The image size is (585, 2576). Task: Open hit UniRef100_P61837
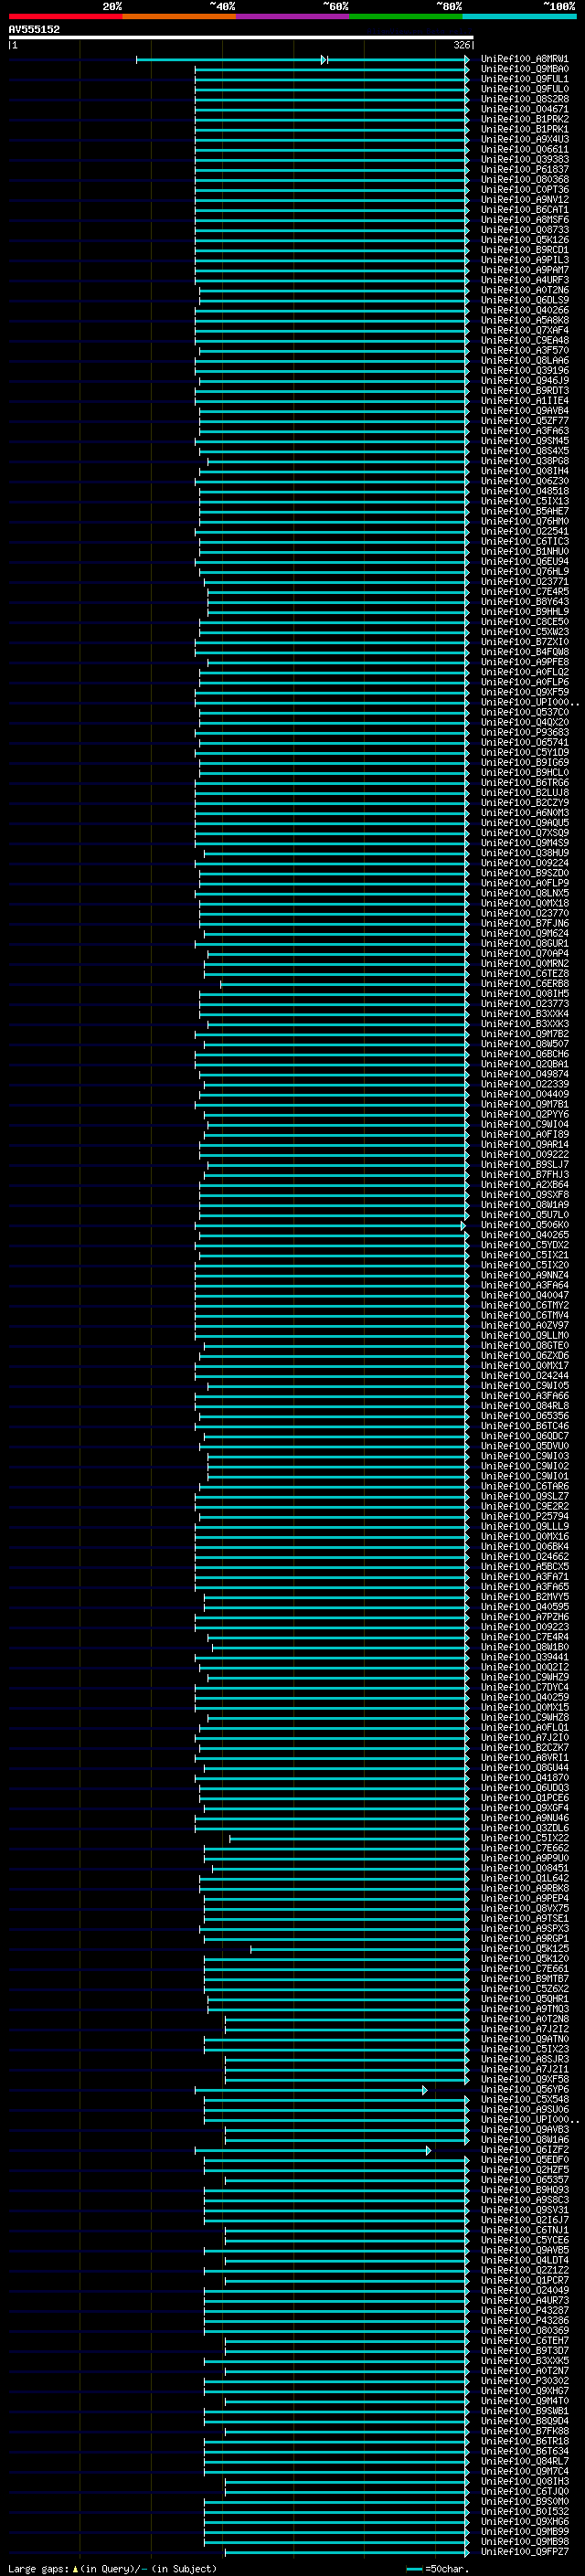tap(525, 170)
